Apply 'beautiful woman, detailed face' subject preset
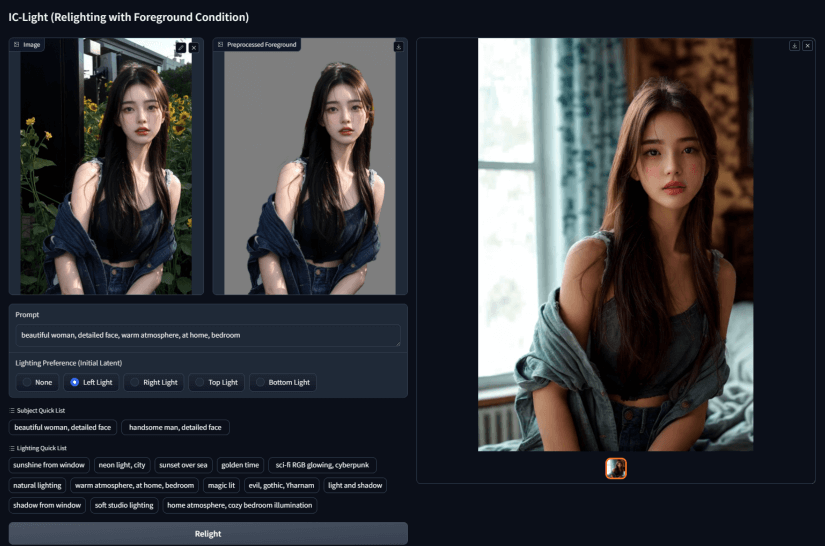The height and width of the screenshot is (546, 825). tap(63, 427)
